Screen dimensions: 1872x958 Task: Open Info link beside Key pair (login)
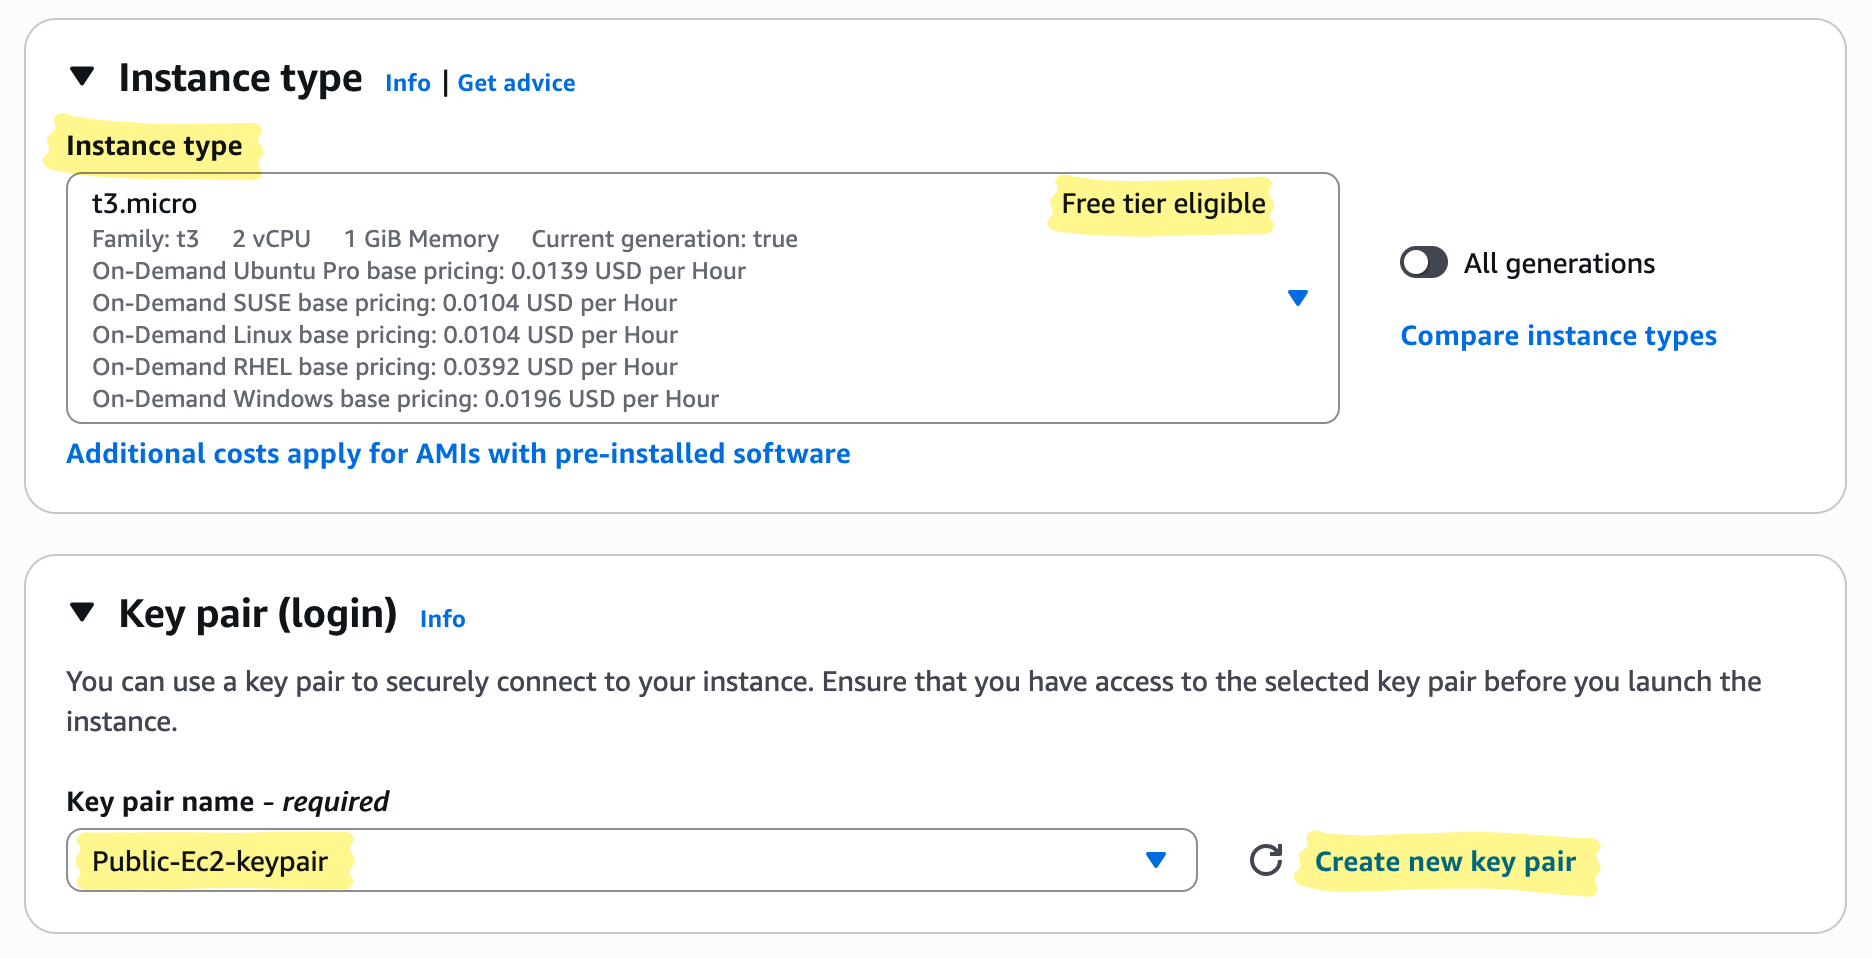[x=442, y=619]
